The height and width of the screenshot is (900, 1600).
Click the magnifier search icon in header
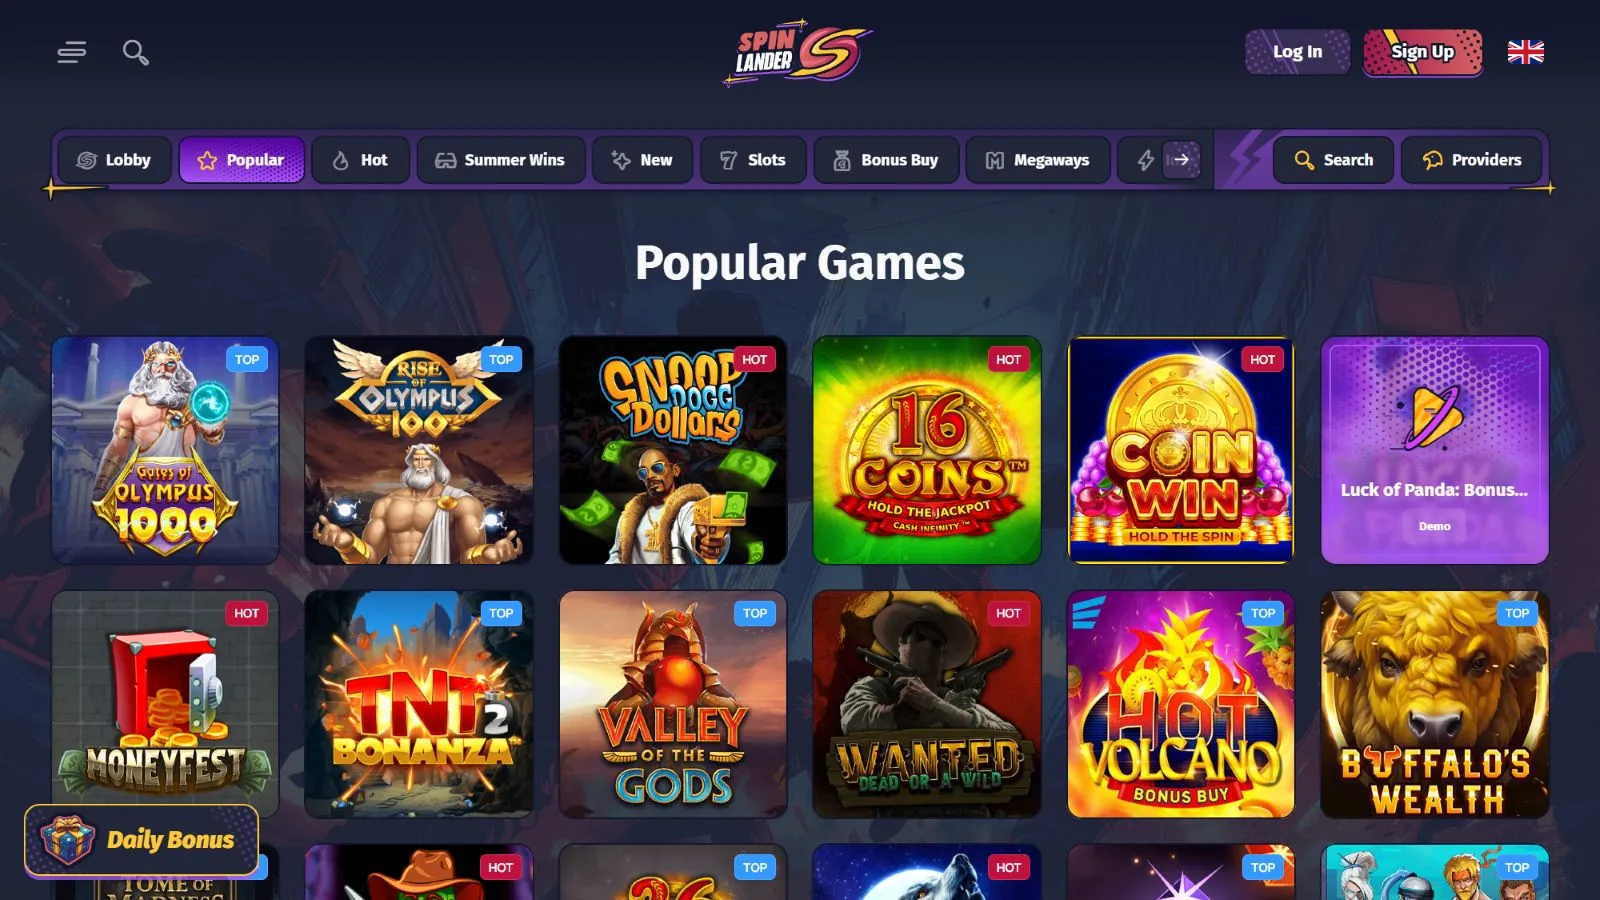[136, 52]
